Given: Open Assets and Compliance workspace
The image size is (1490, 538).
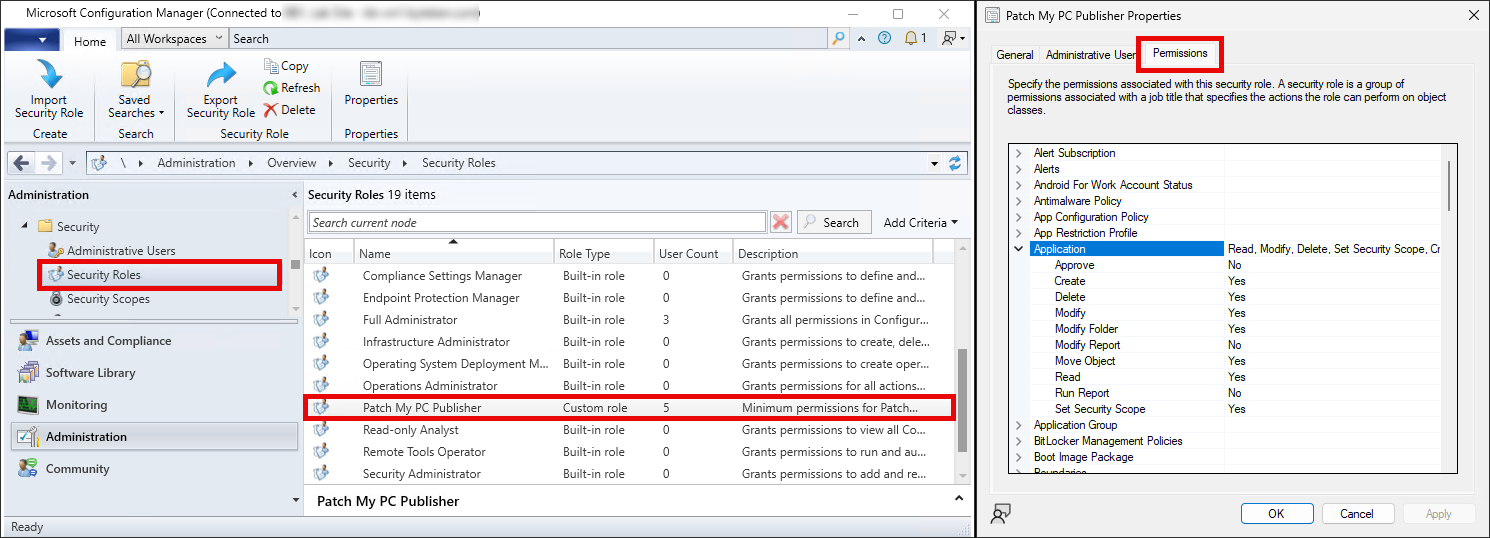Looking at the screenshot, I should click(154, 341).
